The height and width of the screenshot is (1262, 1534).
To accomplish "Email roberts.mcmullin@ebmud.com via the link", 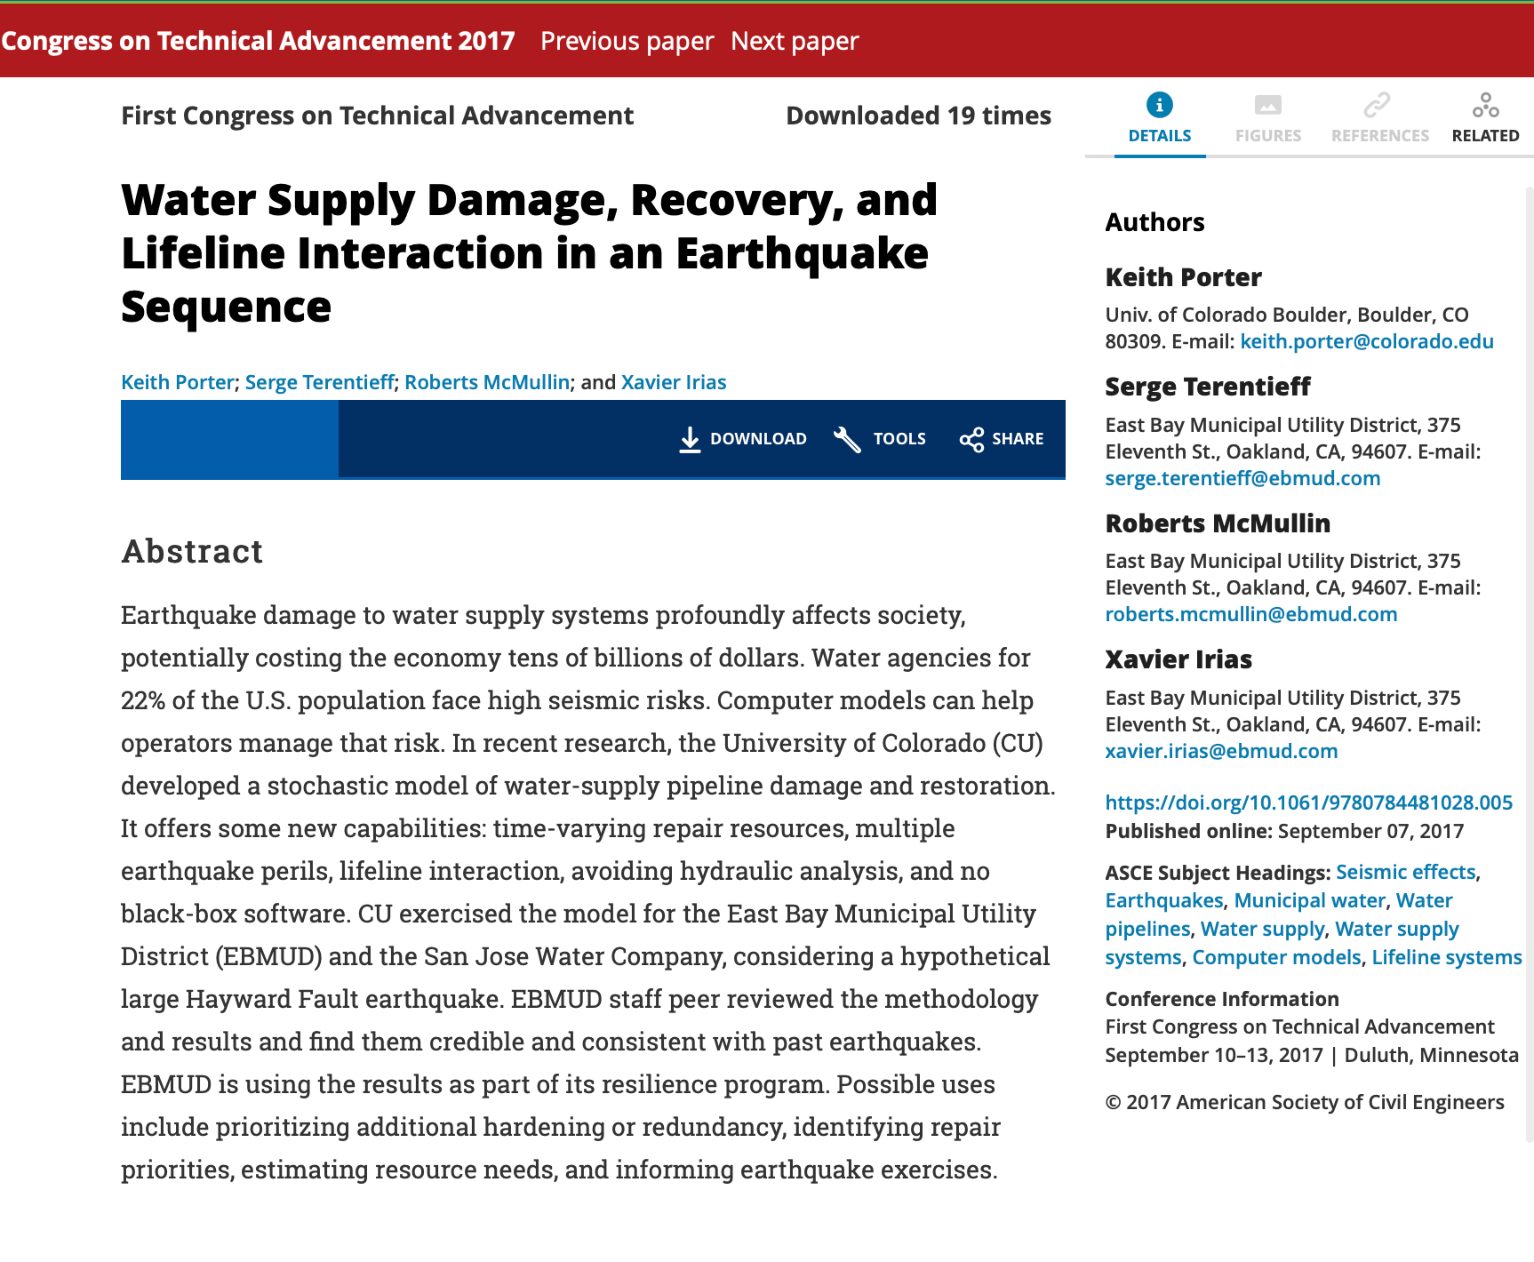I will pos(1251,613).
